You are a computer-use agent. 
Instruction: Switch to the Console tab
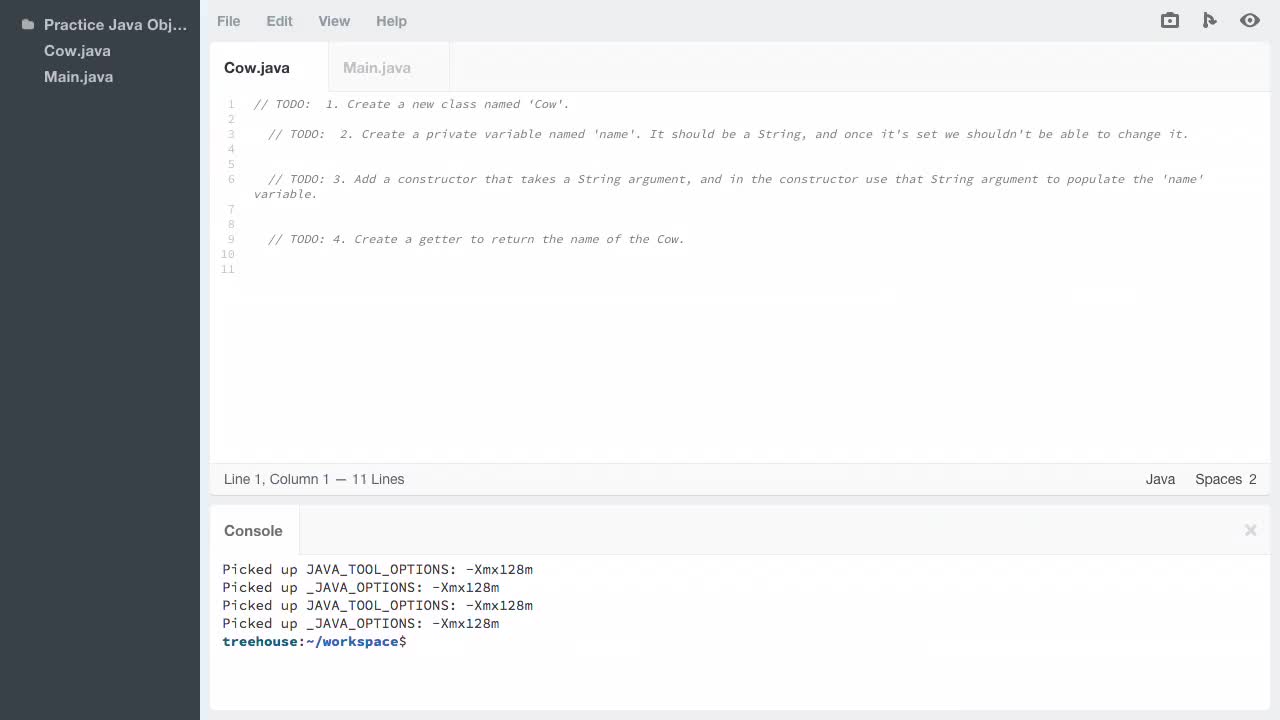tap(253, 530)
